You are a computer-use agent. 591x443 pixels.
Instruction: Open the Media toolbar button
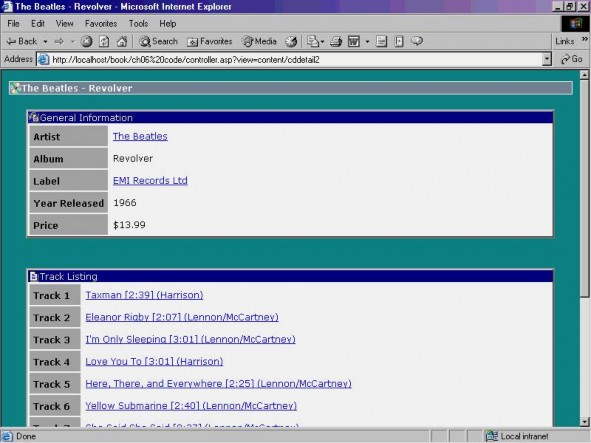[x=259, y=41]
